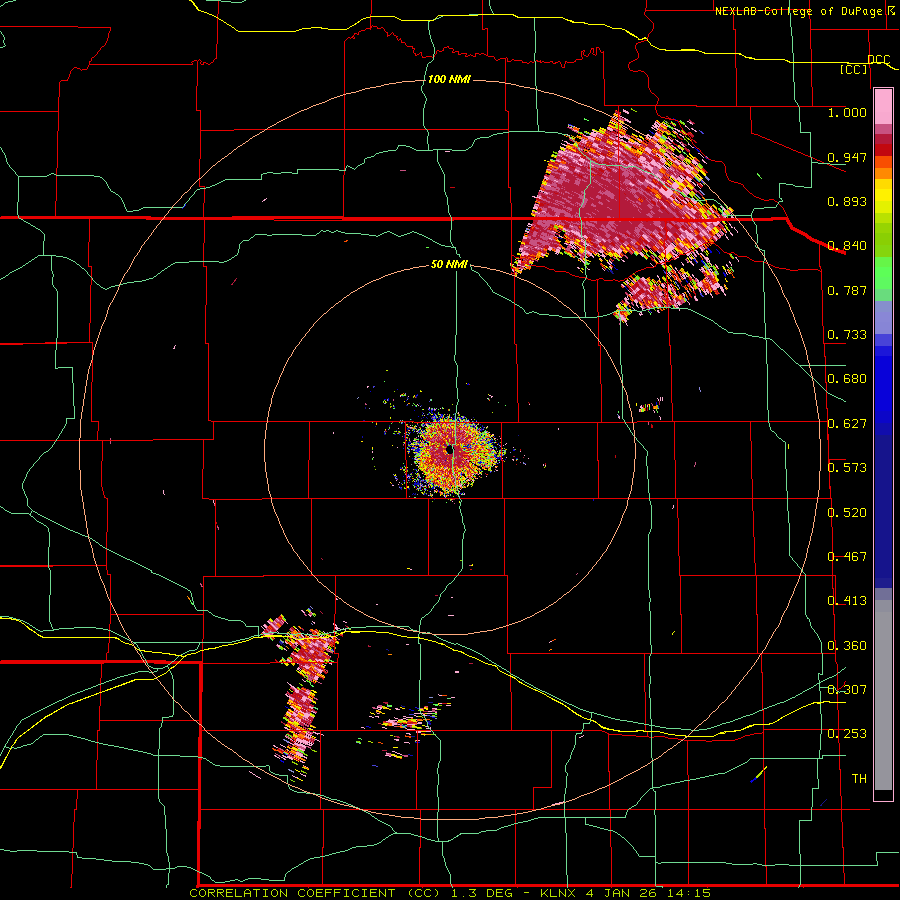Click the 0.467 value on the color scale

point(847,557)
